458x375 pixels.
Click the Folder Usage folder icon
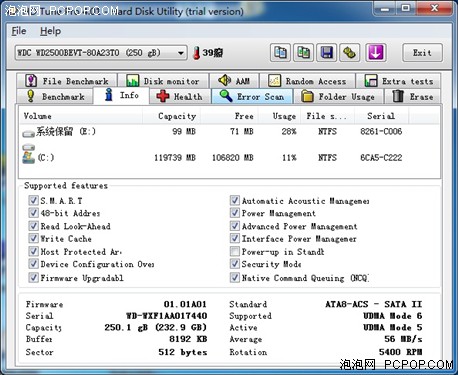tap(307, 96)
